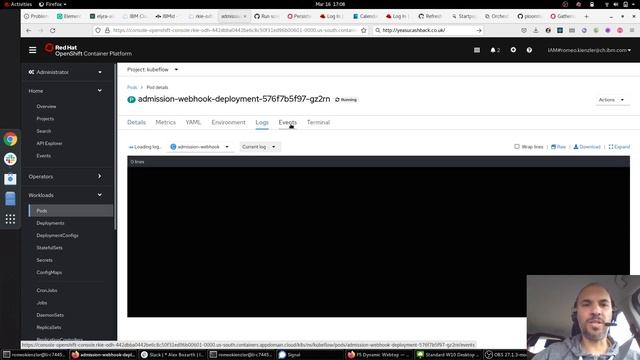This screenshot has width=640, height=360.
Task: Switch to the Environment tab
Action: point(228,122)
